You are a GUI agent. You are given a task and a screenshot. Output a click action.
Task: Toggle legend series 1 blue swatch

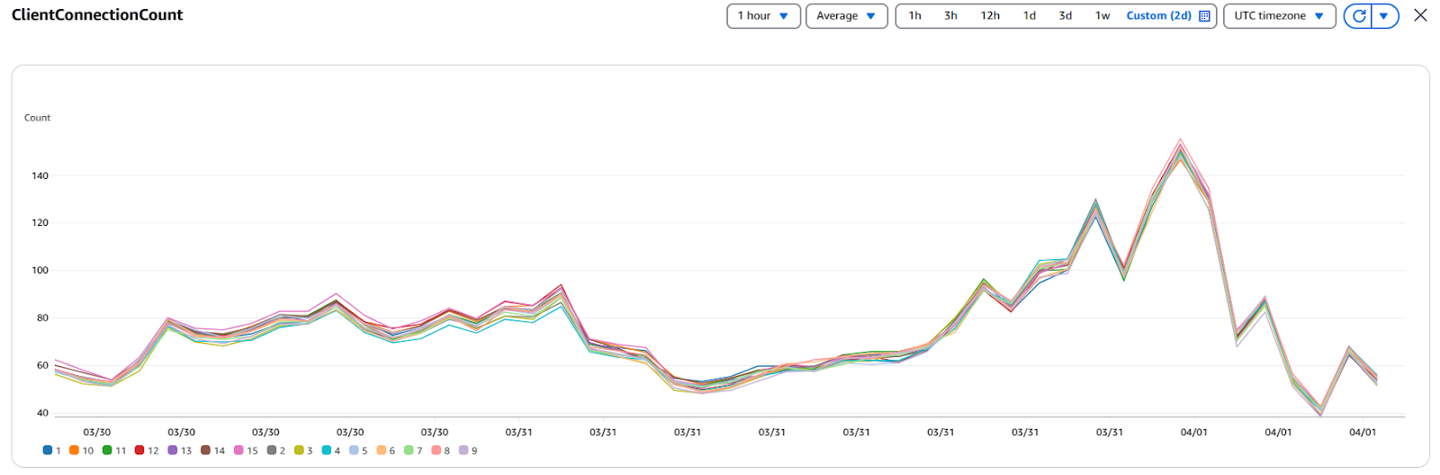[x=47, y=450]
